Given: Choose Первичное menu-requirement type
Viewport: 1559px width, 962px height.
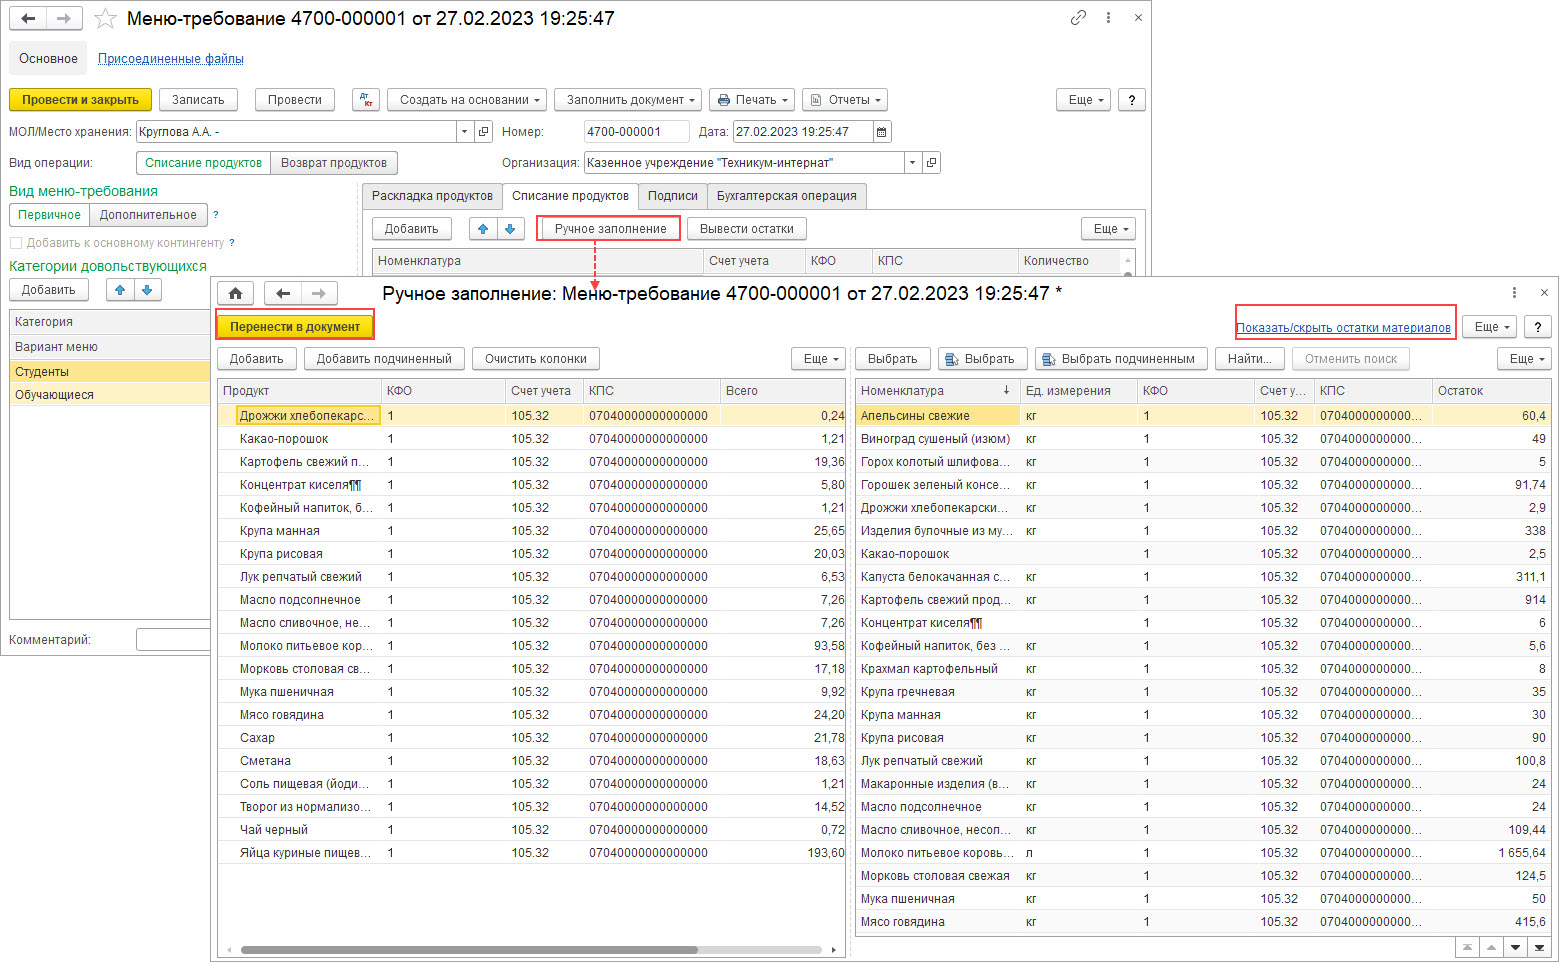Looking at the screenshot, I should (x=49, y=215).
